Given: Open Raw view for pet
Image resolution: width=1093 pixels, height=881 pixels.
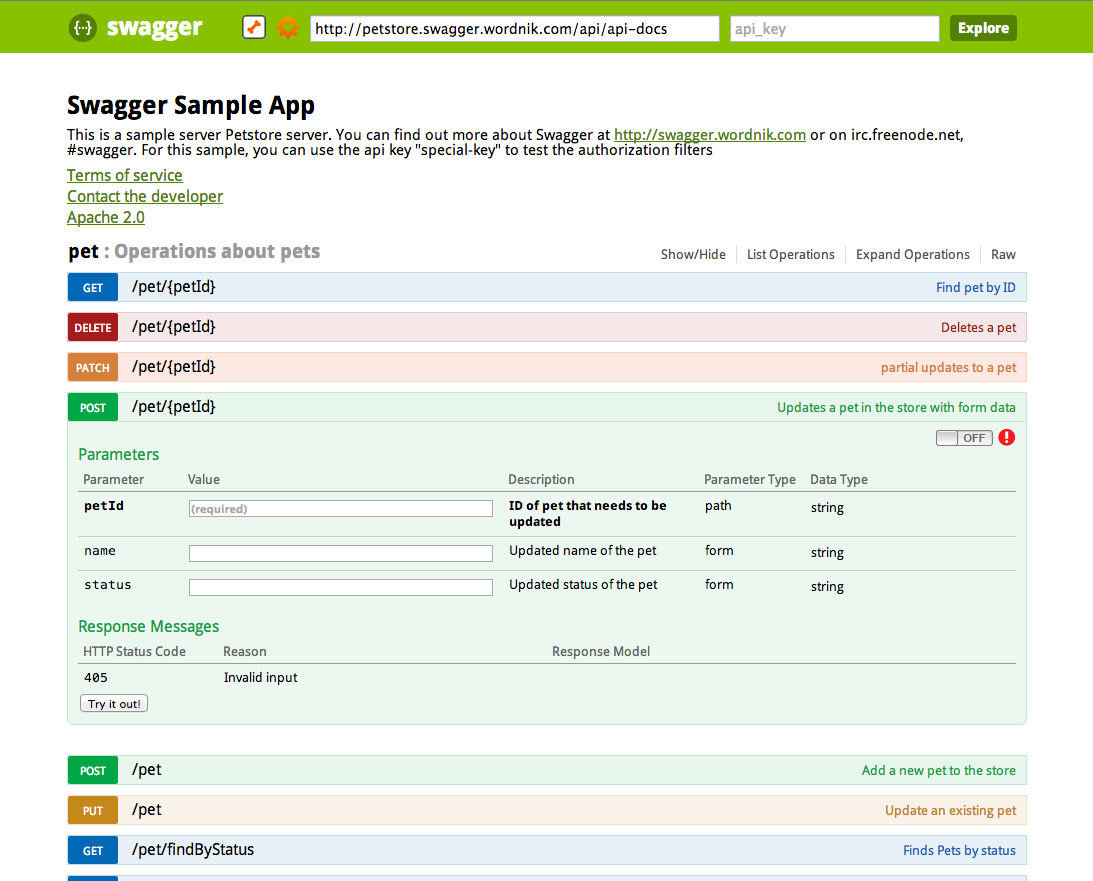Looking at the screenshot, I should [x=1003, y=254].
